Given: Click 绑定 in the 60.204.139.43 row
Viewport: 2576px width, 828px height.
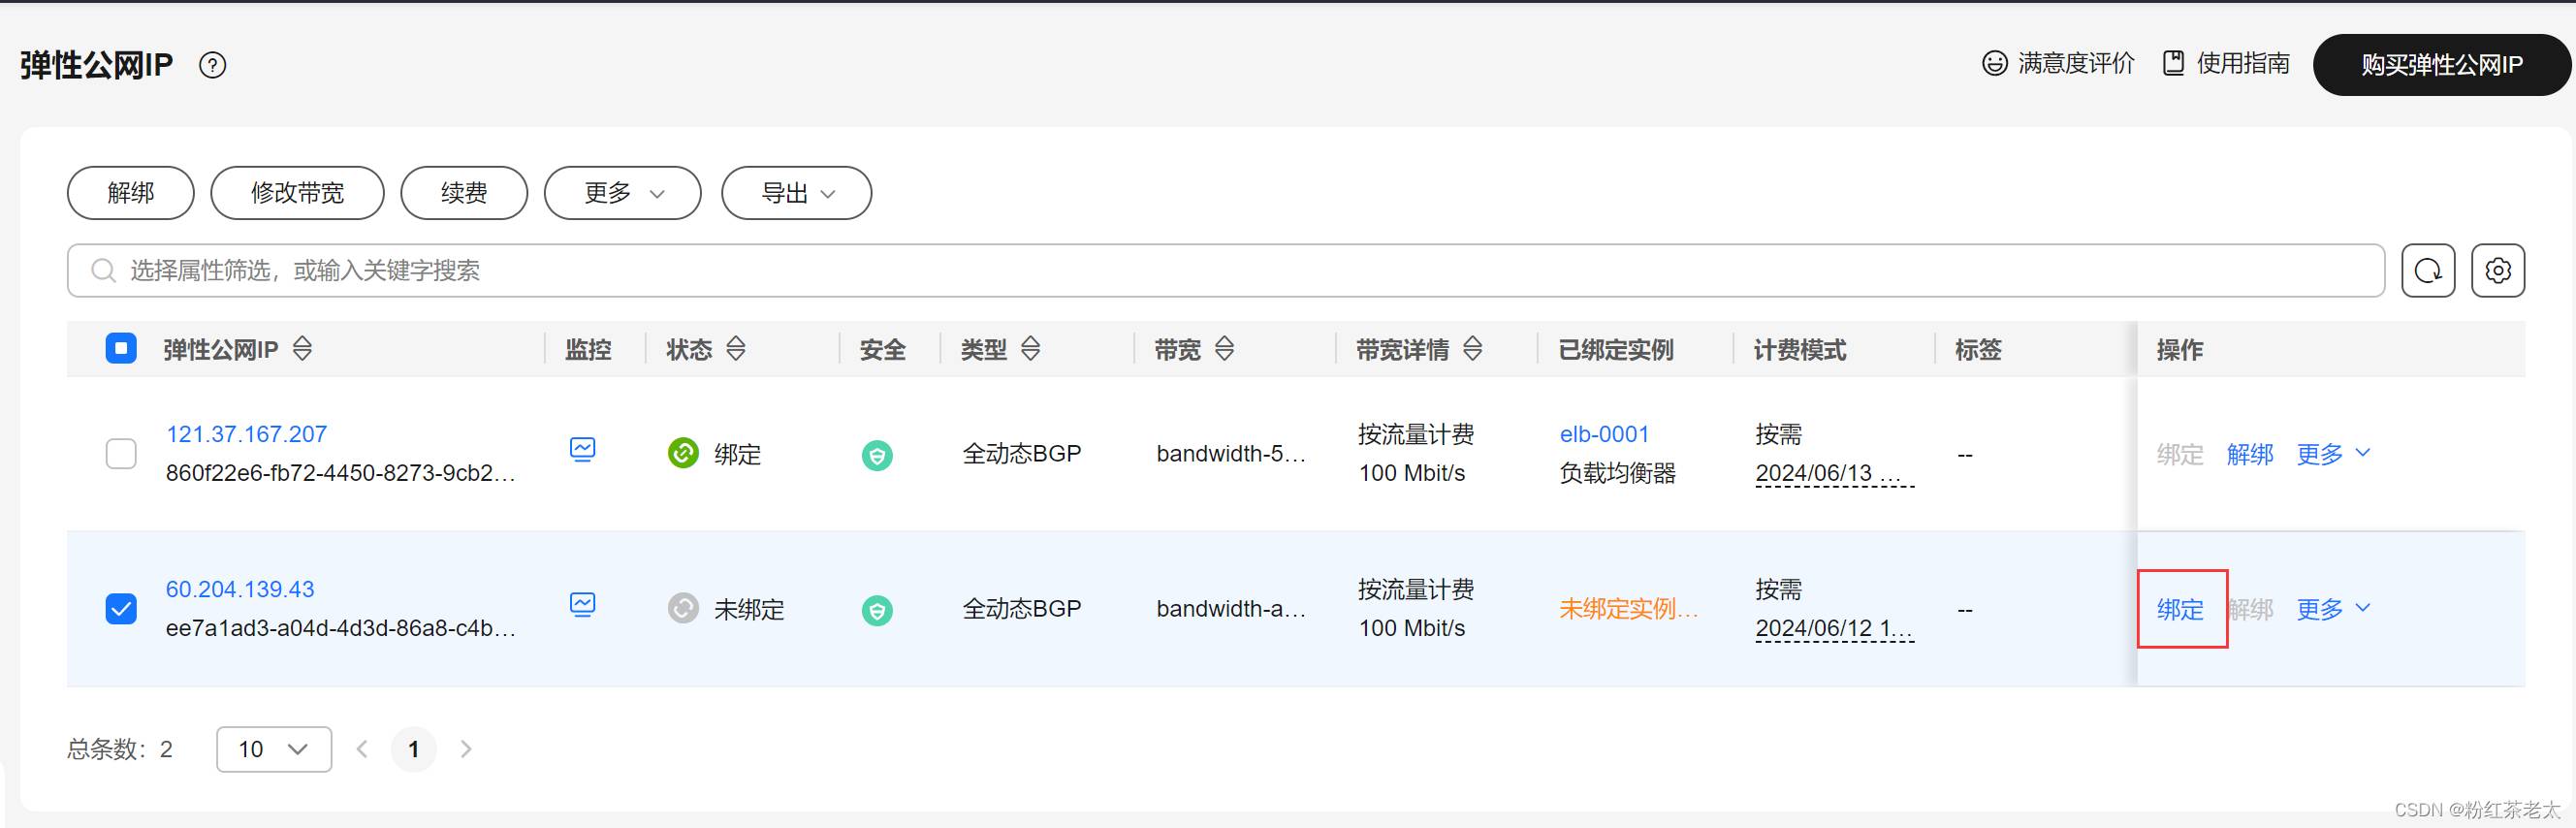Looking at the screenshot, I should (x=2180, y=609).
